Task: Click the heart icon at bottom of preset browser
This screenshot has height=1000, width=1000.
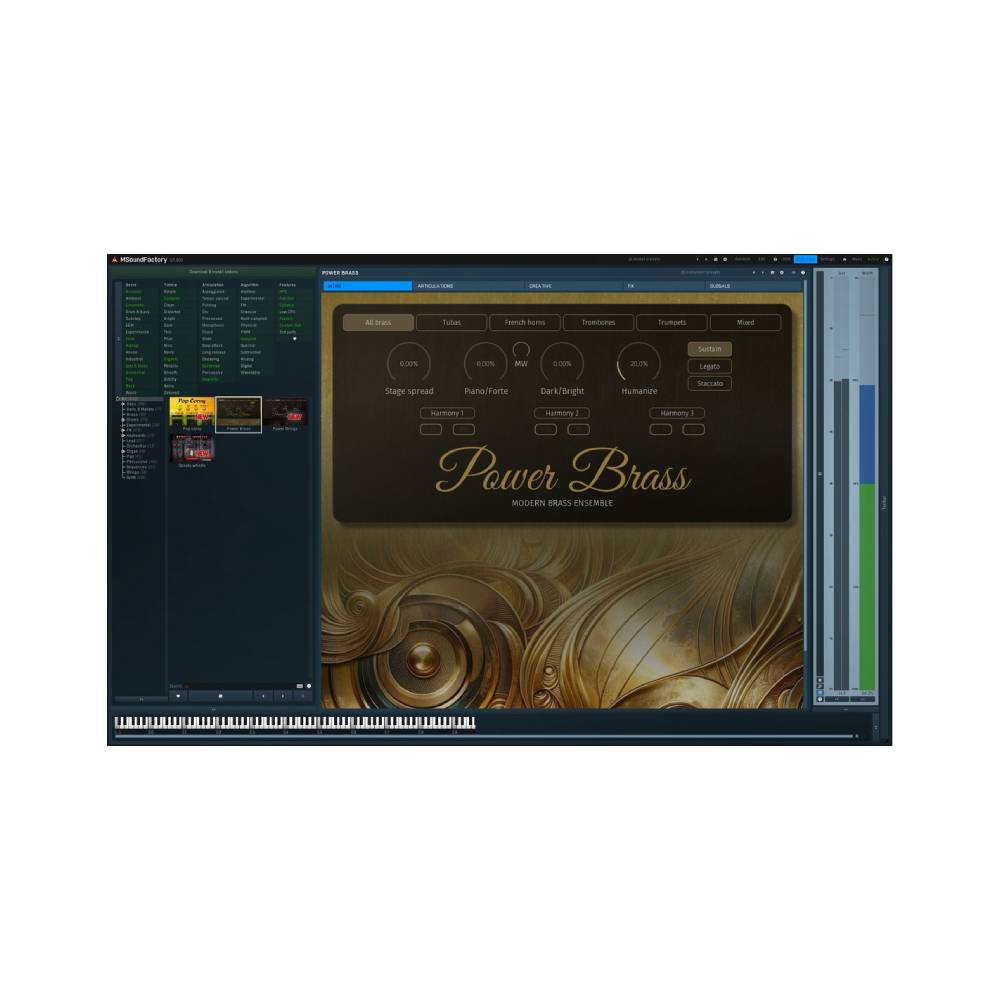Action: [x=179, y=695]
